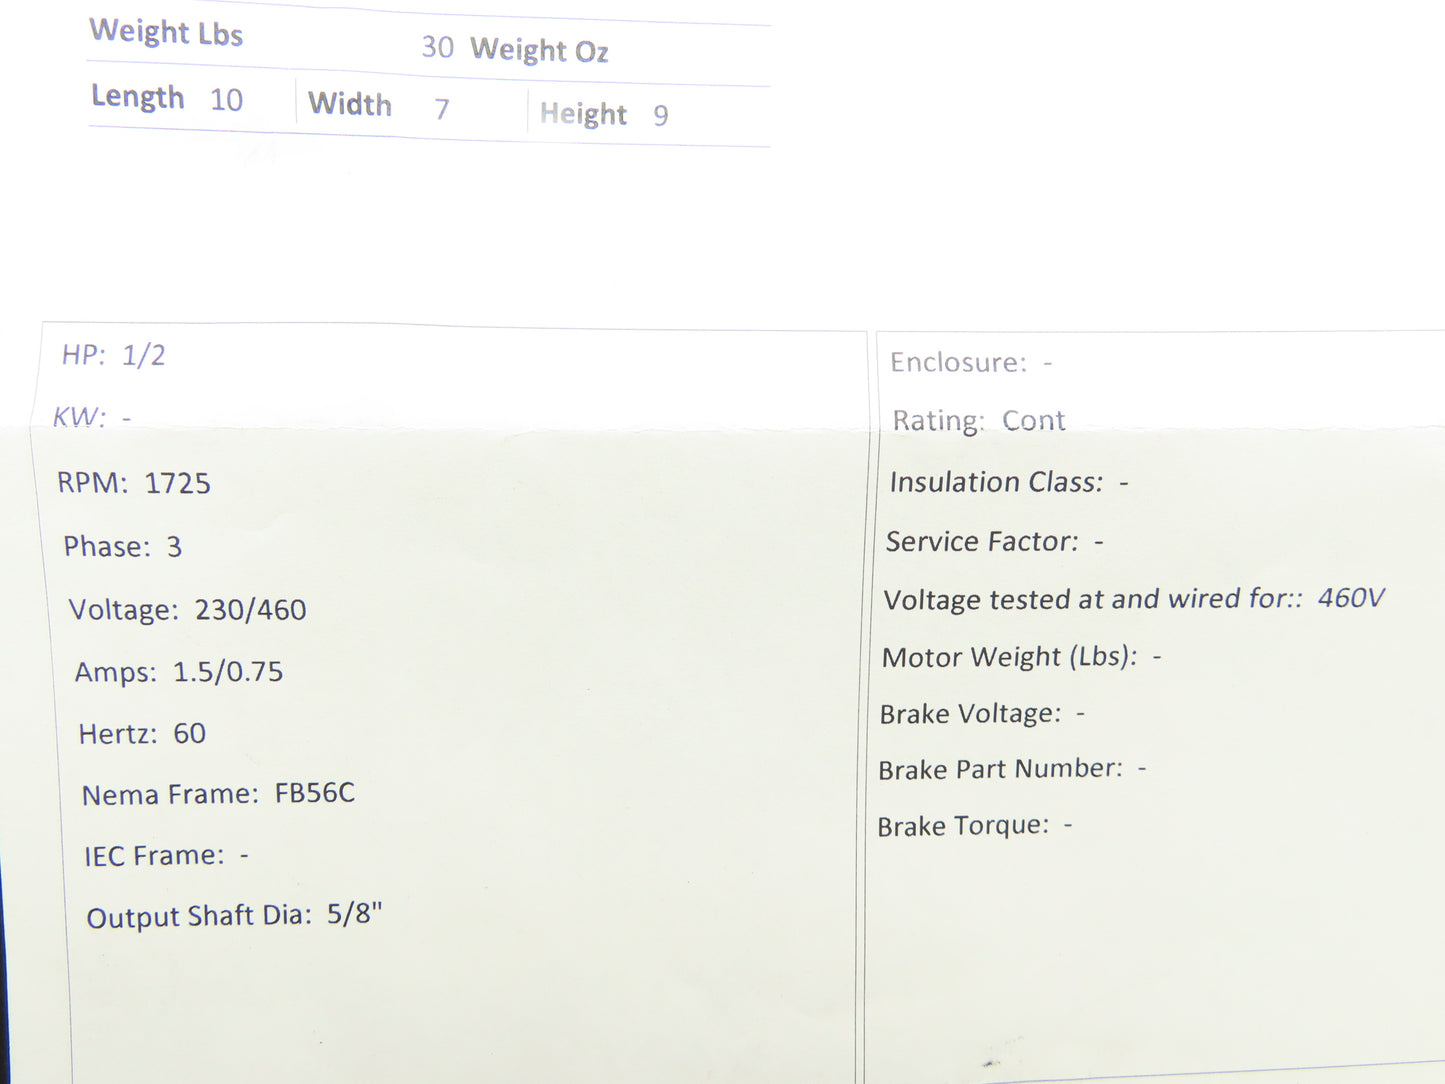Click the Weight Lbs field
The width and height of the screenshot is (1445, 1084).
(x=166, y=33)
